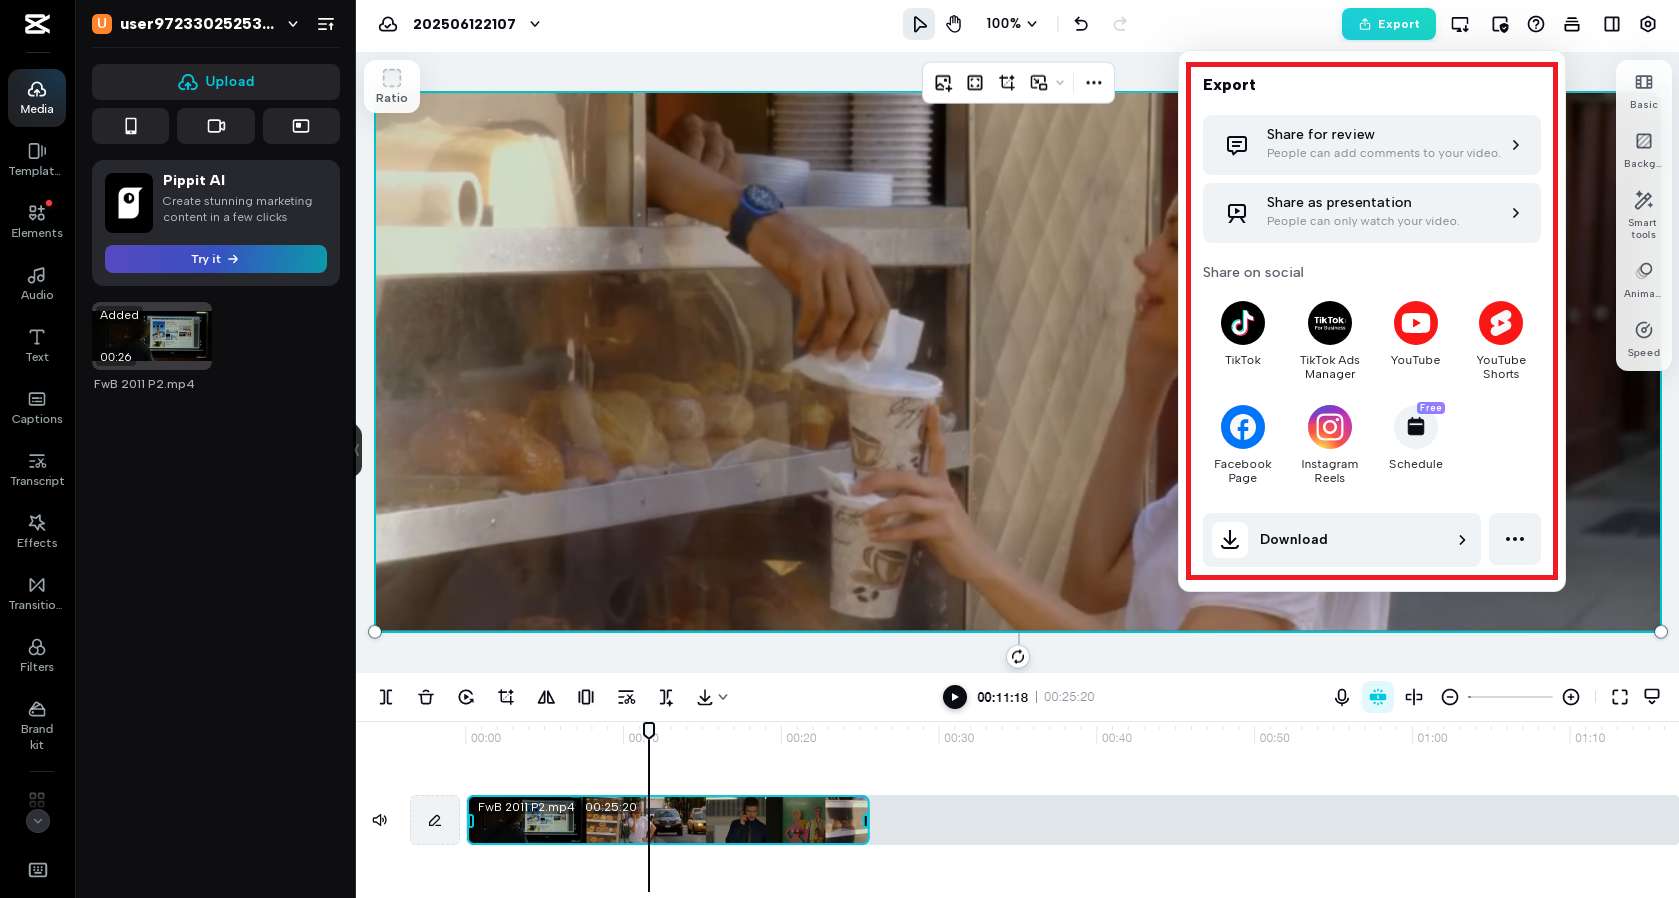Switch to the Effects tab

pos(37,532)
